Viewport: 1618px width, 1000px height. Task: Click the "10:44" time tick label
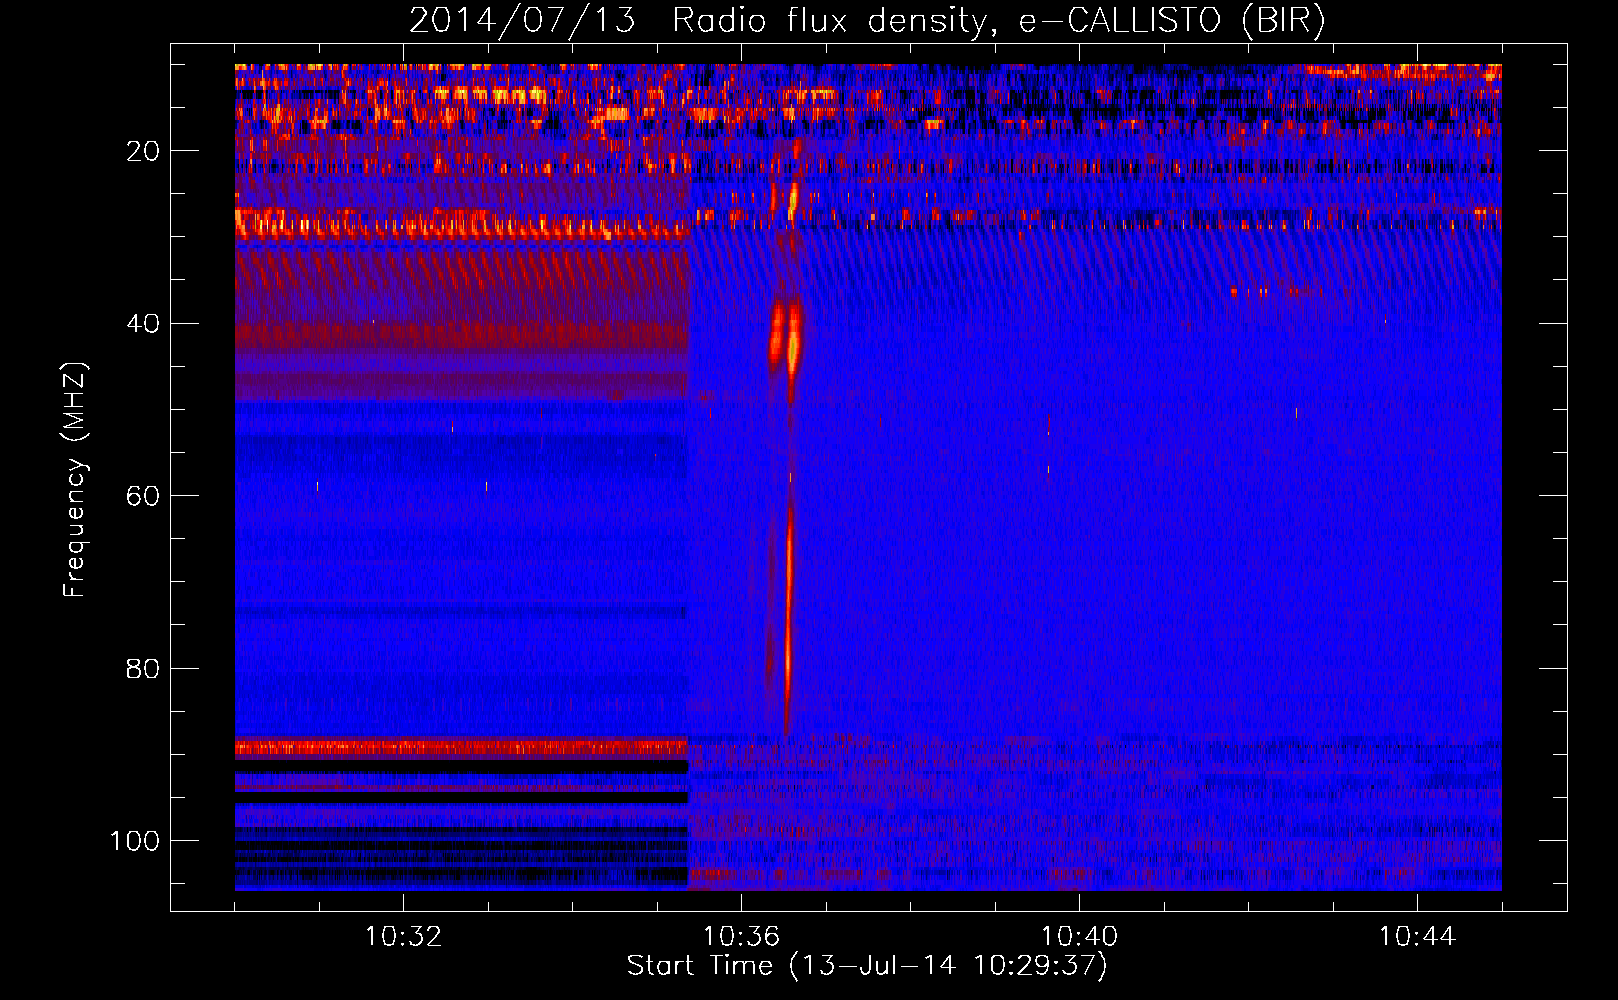pos(1417,937)
